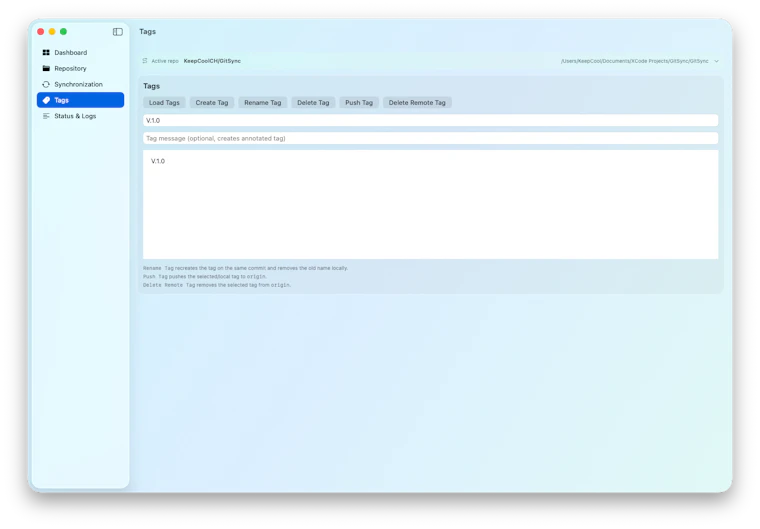
Task: Click the green fullscreen window button
Action: [63, 32]
